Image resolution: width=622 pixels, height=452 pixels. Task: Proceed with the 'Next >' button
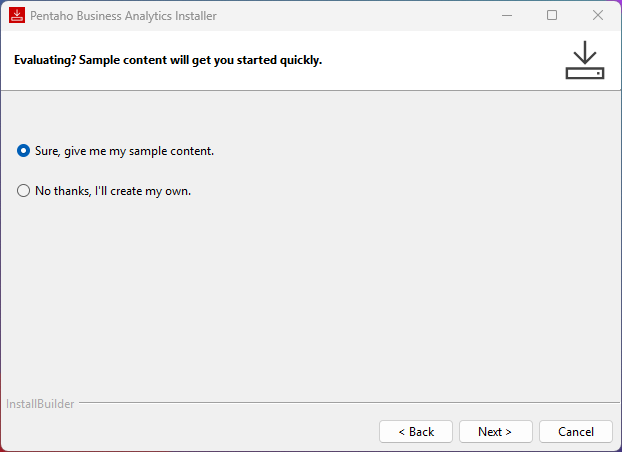point(495,432)
